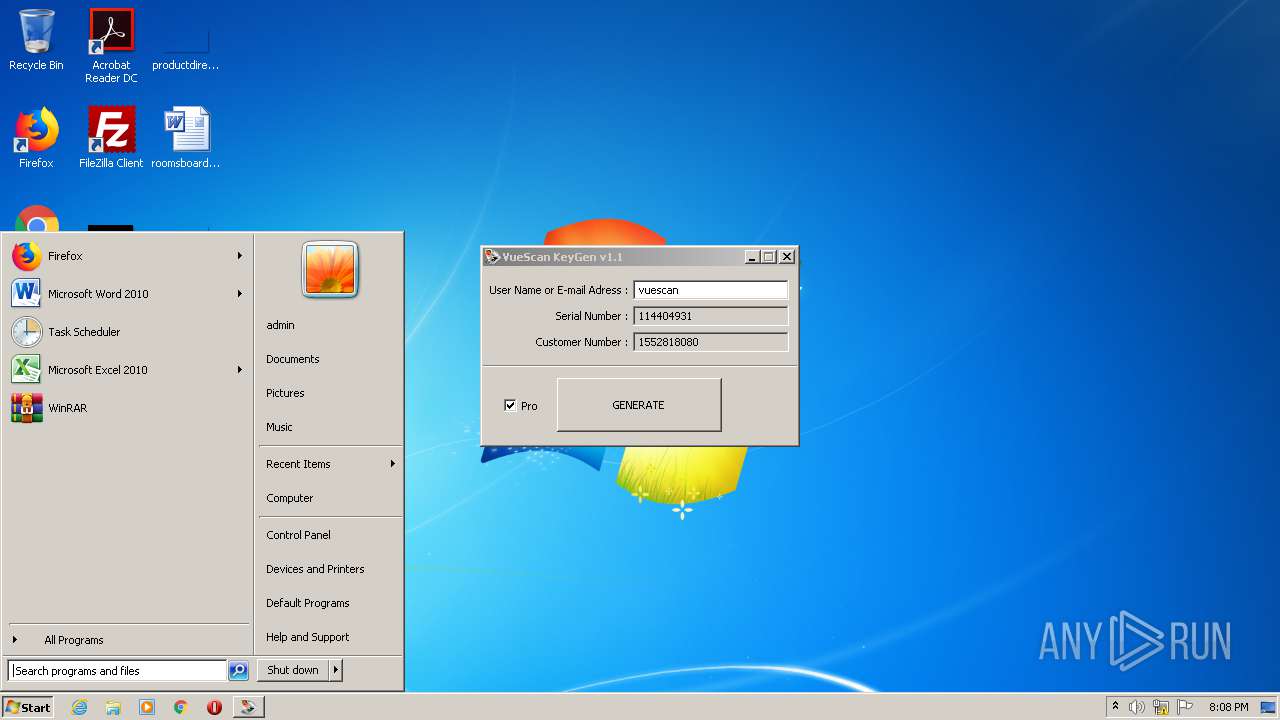This screenshot has height=720, width=1280.
Task: Click the search magnifier button
Action: [x=238, y=671]
